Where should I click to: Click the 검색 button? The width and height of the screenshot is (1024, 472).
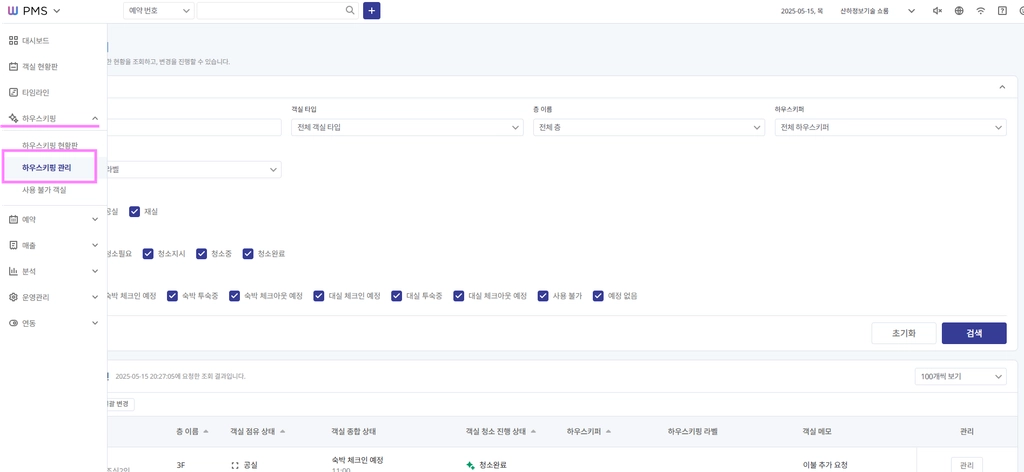pos(974,333)
